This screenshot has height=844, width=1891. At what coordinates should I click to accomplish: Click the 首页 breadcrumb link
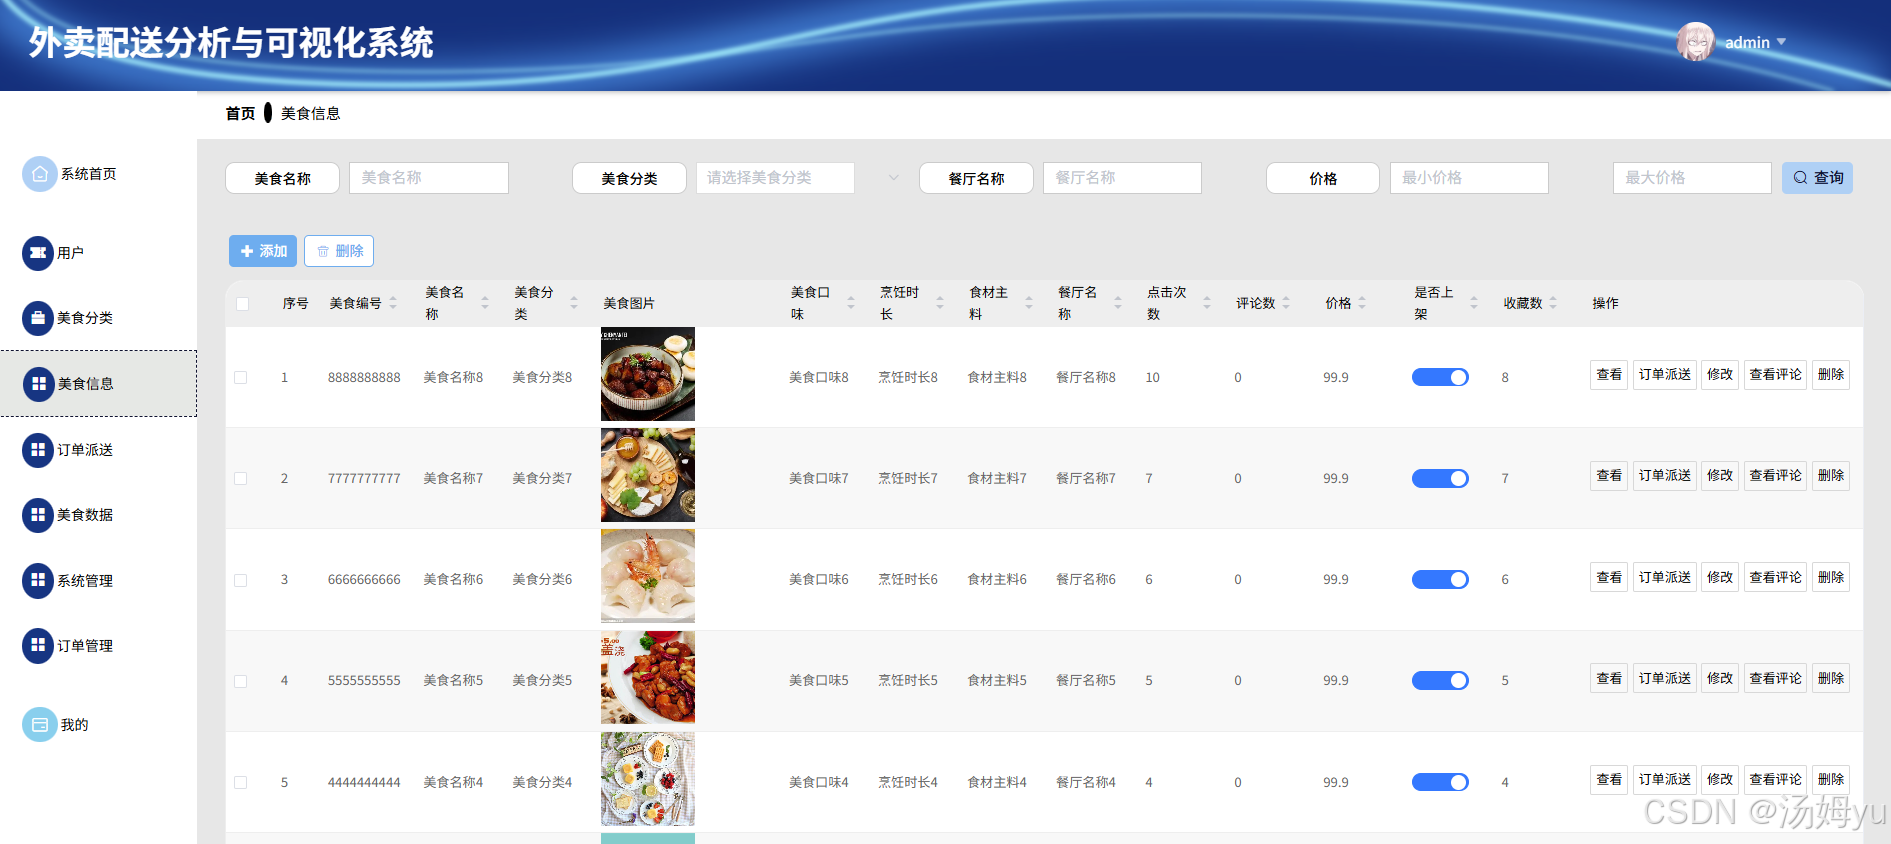240,114
